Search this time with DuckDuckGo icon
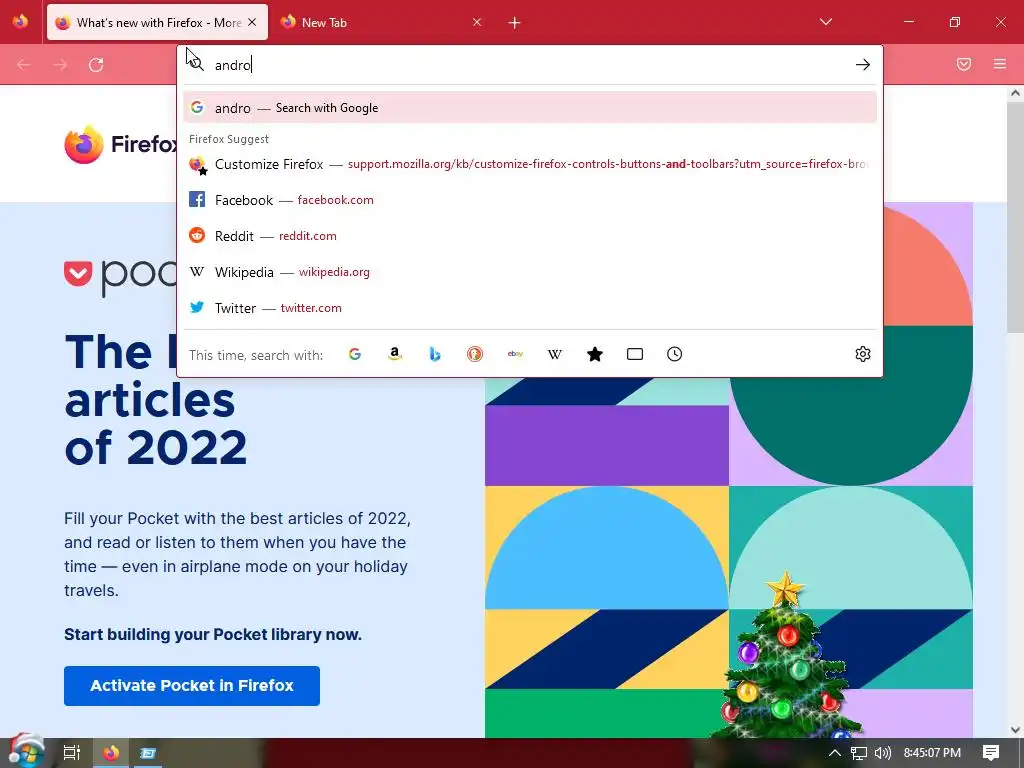1024x768 pixels. (475, 354)
